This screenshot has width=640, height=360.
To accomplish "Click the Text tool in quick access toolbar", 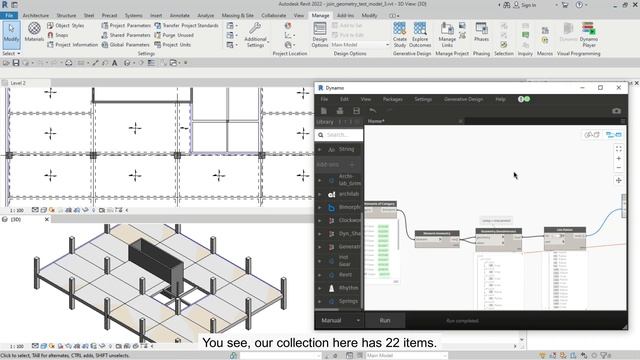I will pos(115,63).
